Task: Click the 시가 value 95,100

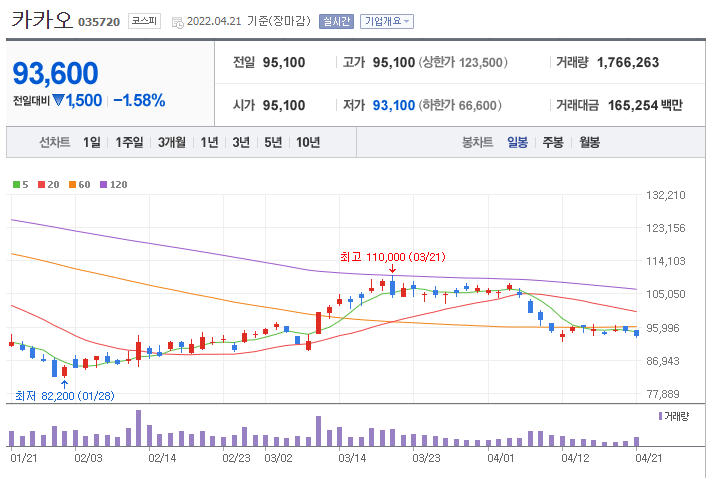Action: click(x=284, y=105)
